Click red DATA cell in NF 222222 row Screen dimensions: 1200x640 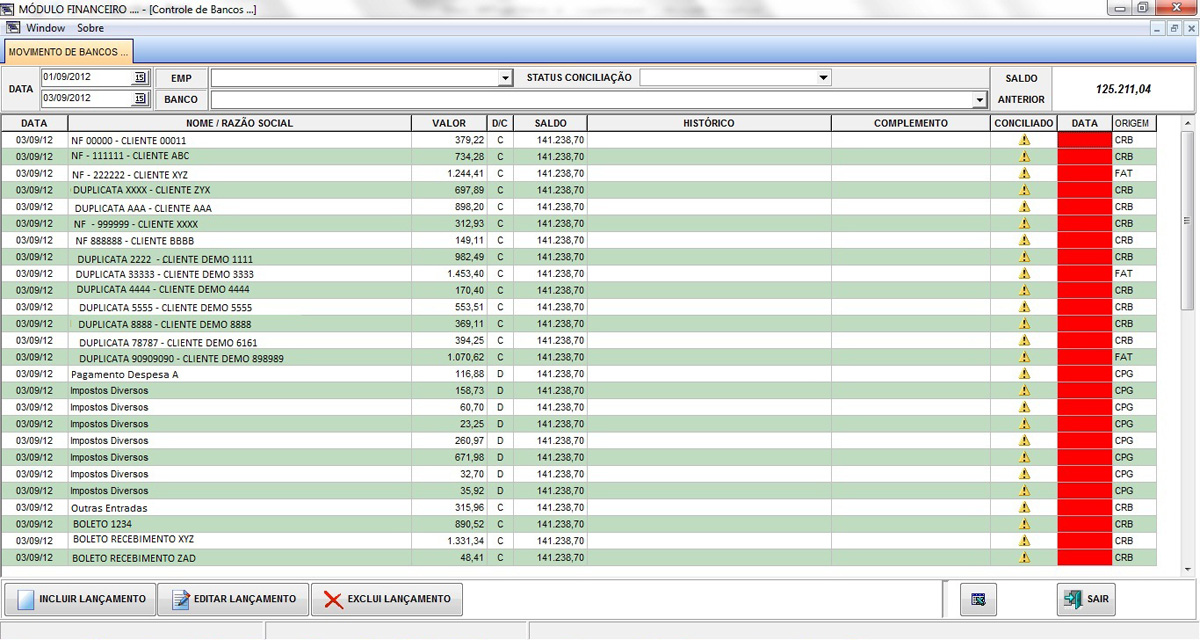pos(1084,173)
